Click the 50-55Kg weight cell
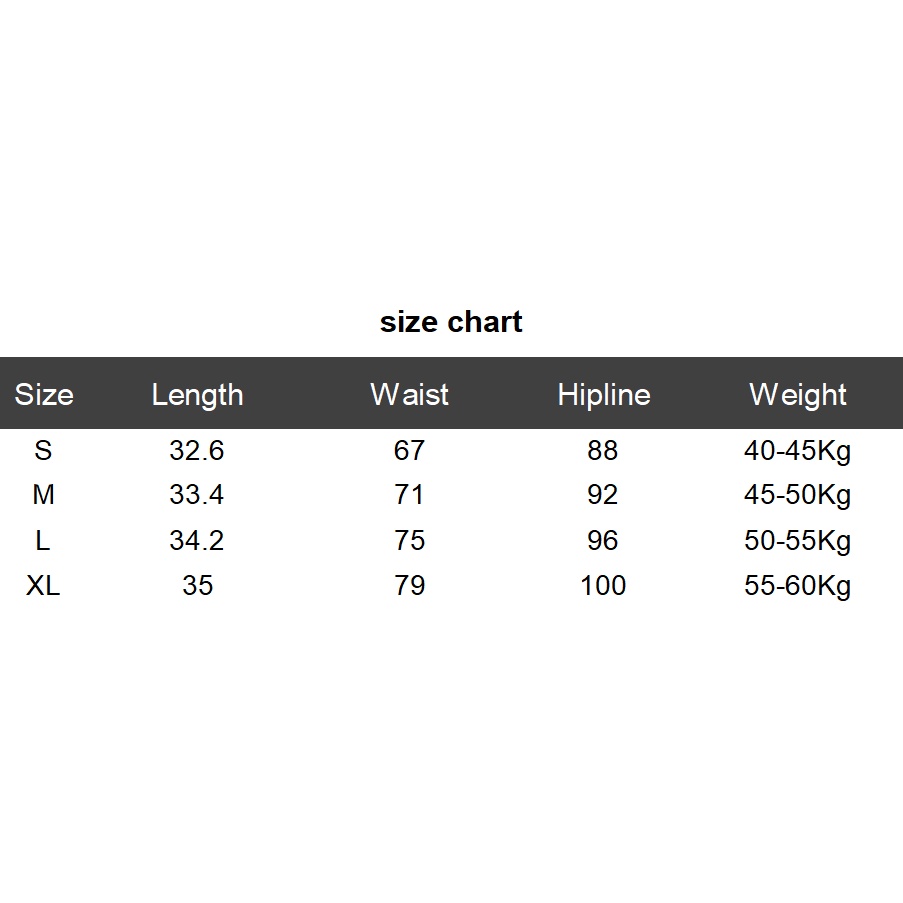This screenshot has width=903, height=903. click(797, 541)
